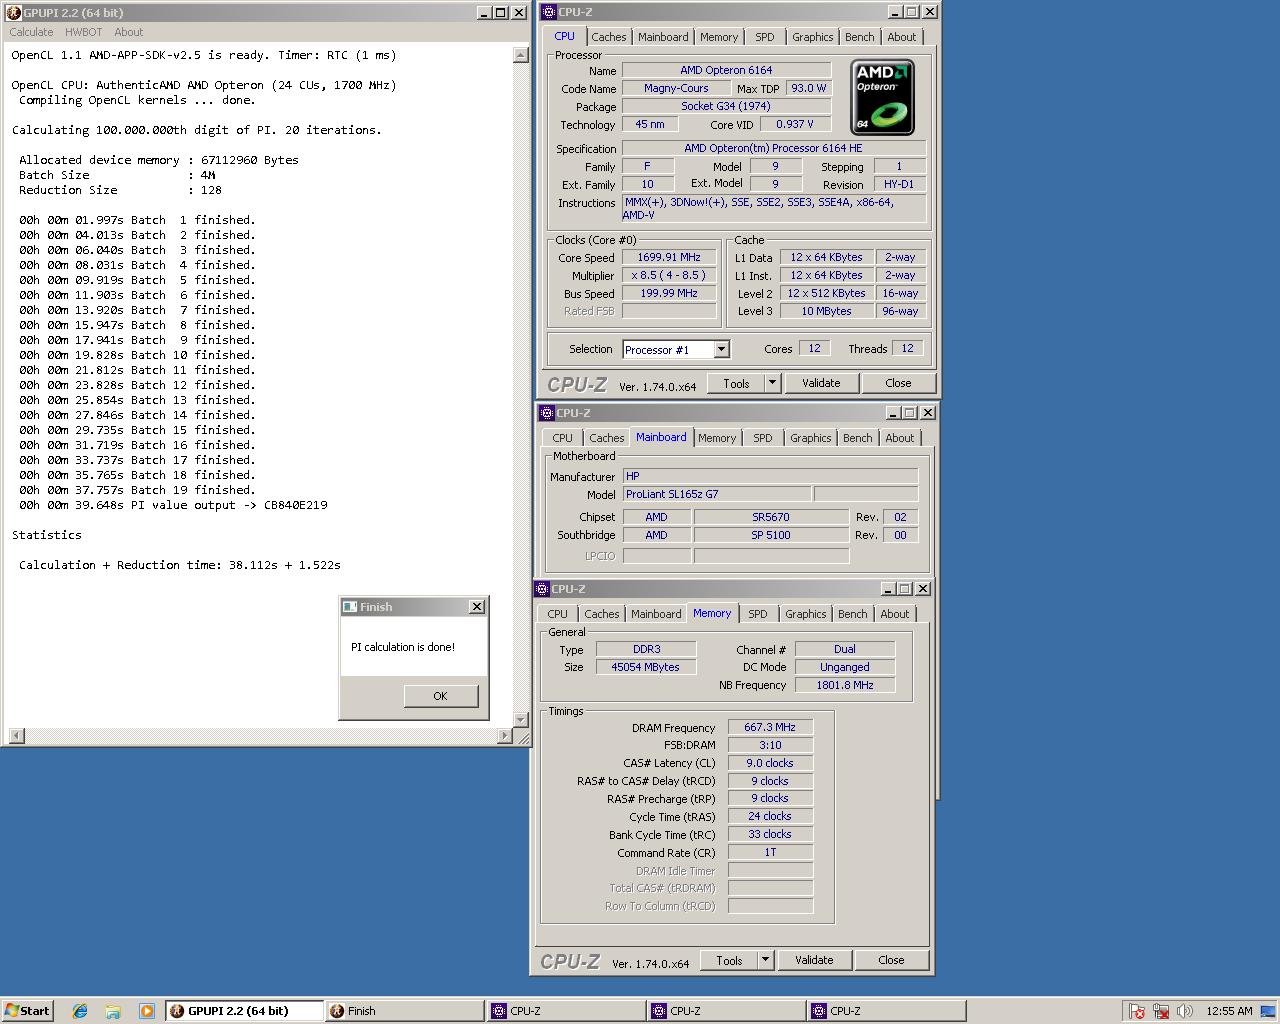Click Tools button in the bottom CPU-Z window
Image resolution: width=1280 pixels, height=1024 pixels.
click(x=729, y=960)
